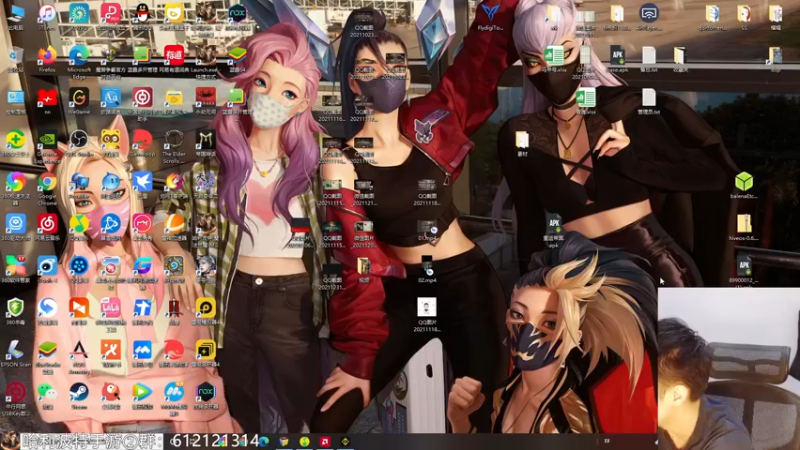Open the Firefox desktop shortcut
This screenshot has width=800, height=450.
coord(47,58)
